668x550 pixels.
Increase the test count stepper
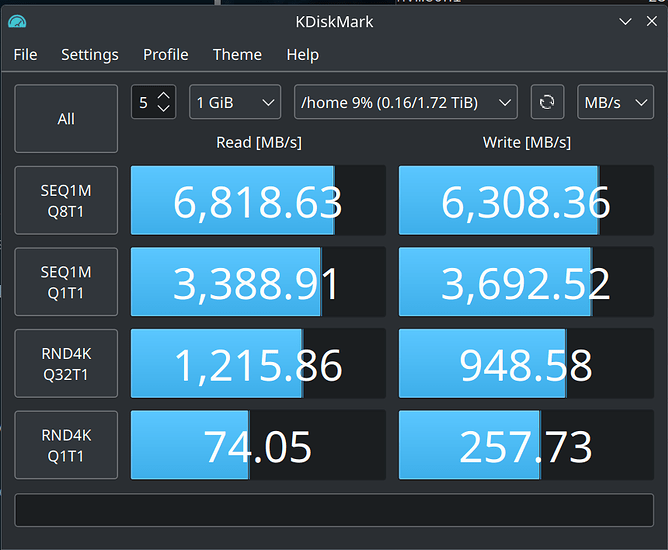pos(165,95)
